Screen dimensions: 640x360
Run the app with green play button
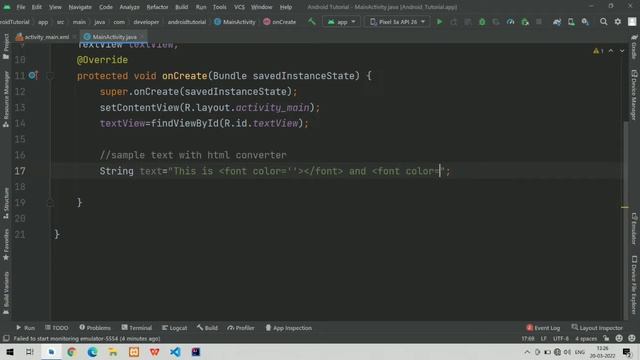click(440, 22)
